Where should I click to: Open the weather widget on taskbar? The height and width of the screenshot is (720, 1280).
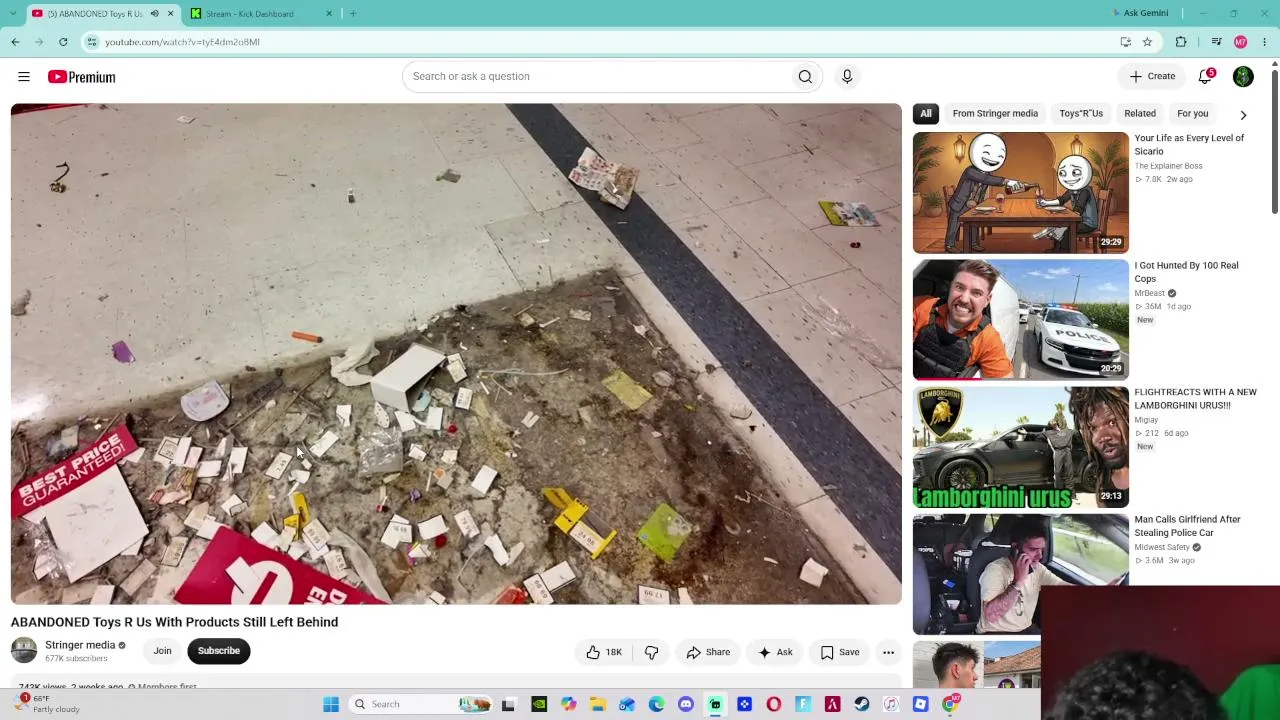[x=48, y=704]
